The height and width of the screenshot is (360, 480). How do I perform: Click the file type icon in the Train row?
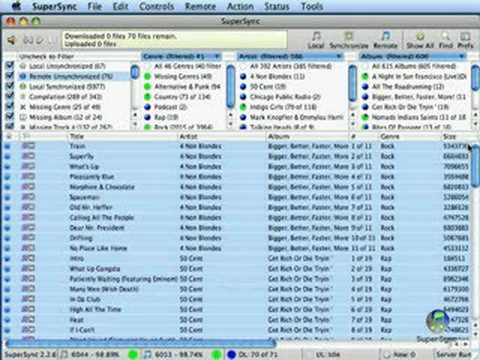point(28,146)
